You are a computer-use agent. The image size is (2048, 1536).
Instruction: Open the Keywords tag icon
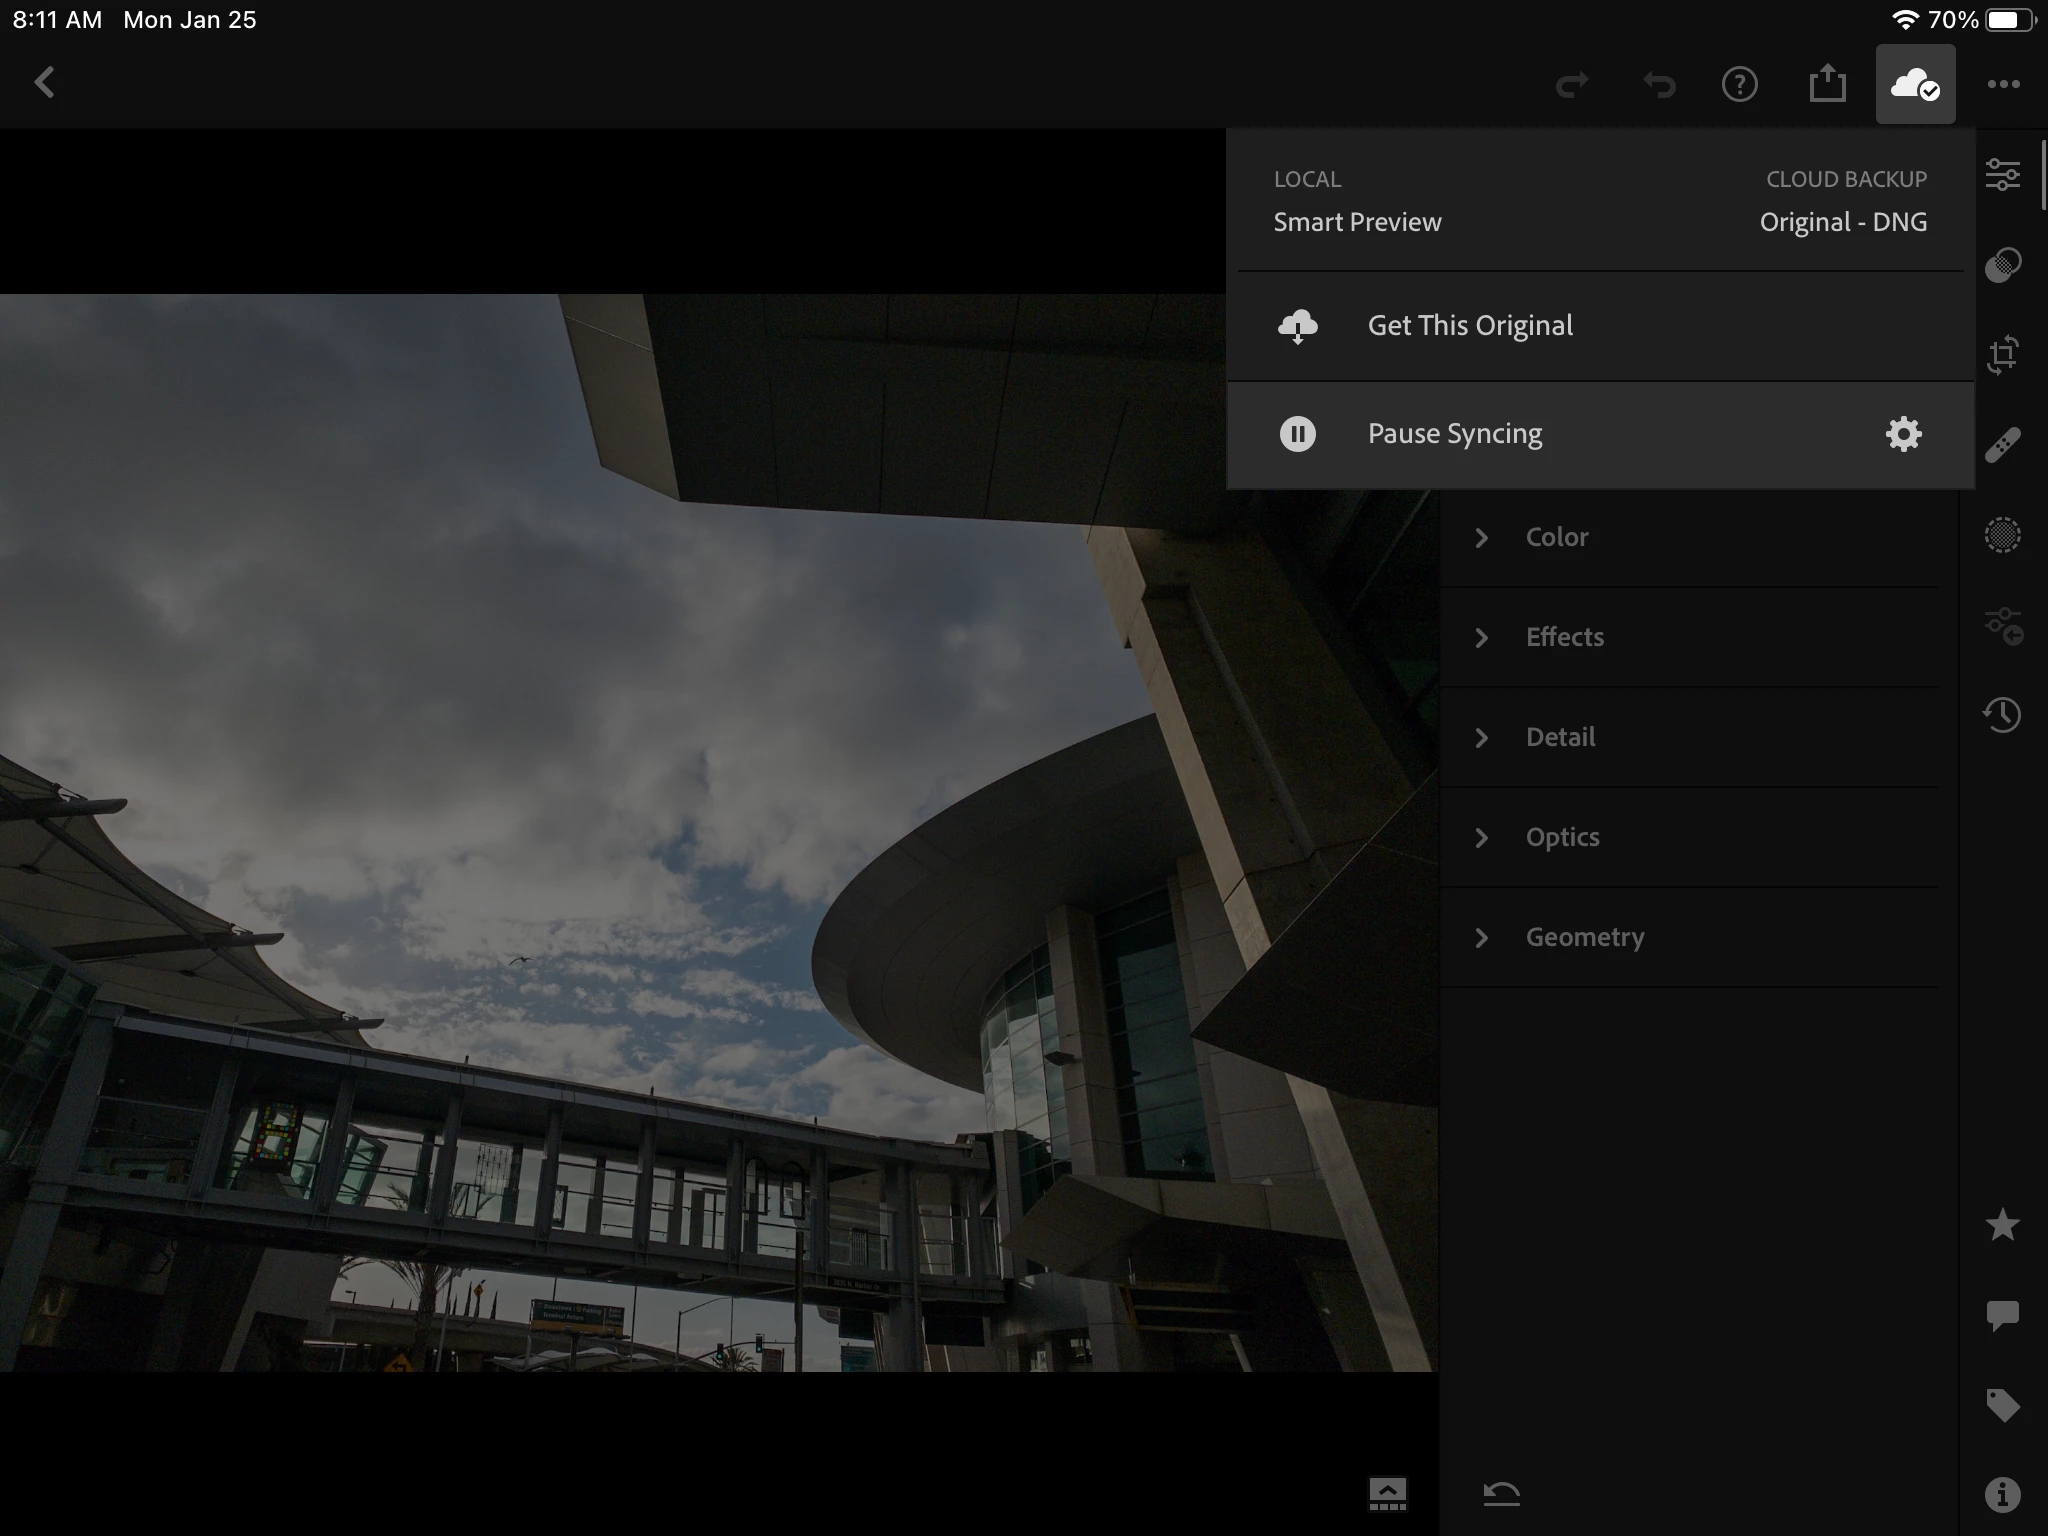click(2002, 1405)
